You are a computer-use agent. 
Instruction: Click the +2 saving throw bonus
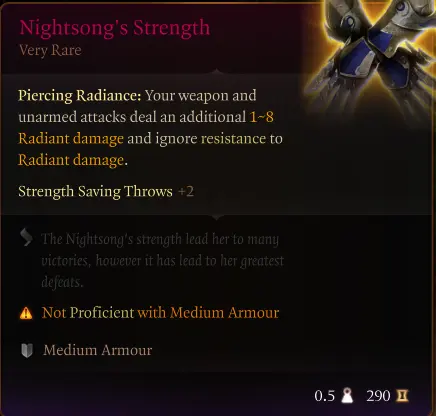pyautogui.click(x=186, y=192)
